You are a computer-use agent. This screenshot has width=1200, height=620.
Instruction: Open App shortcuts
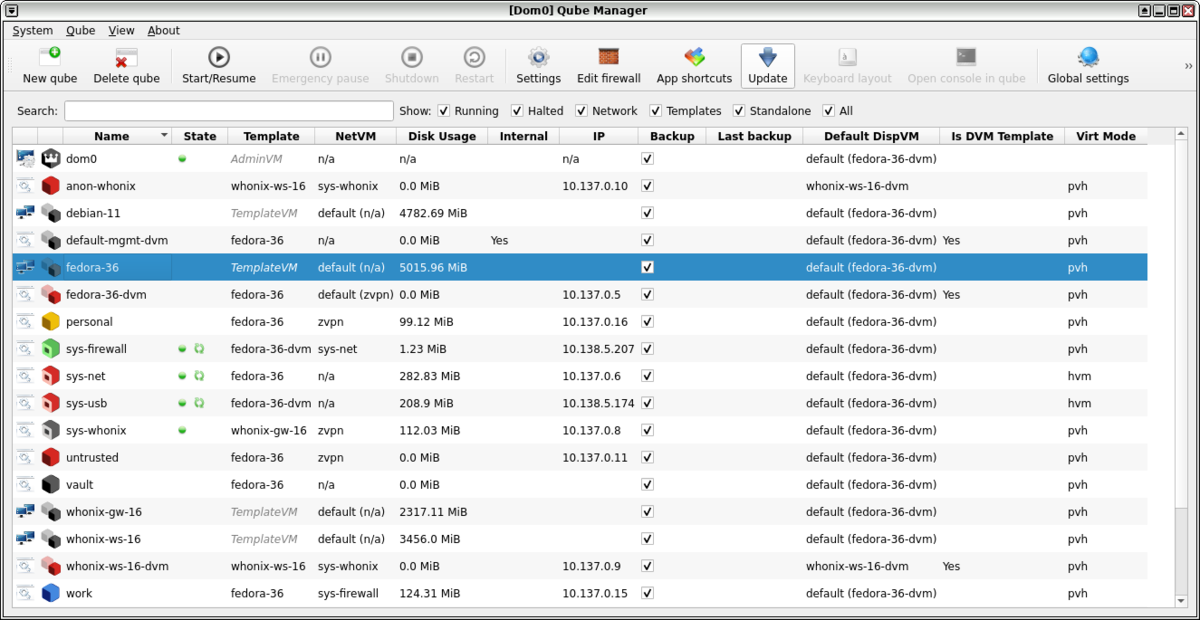tap(694, 66)
